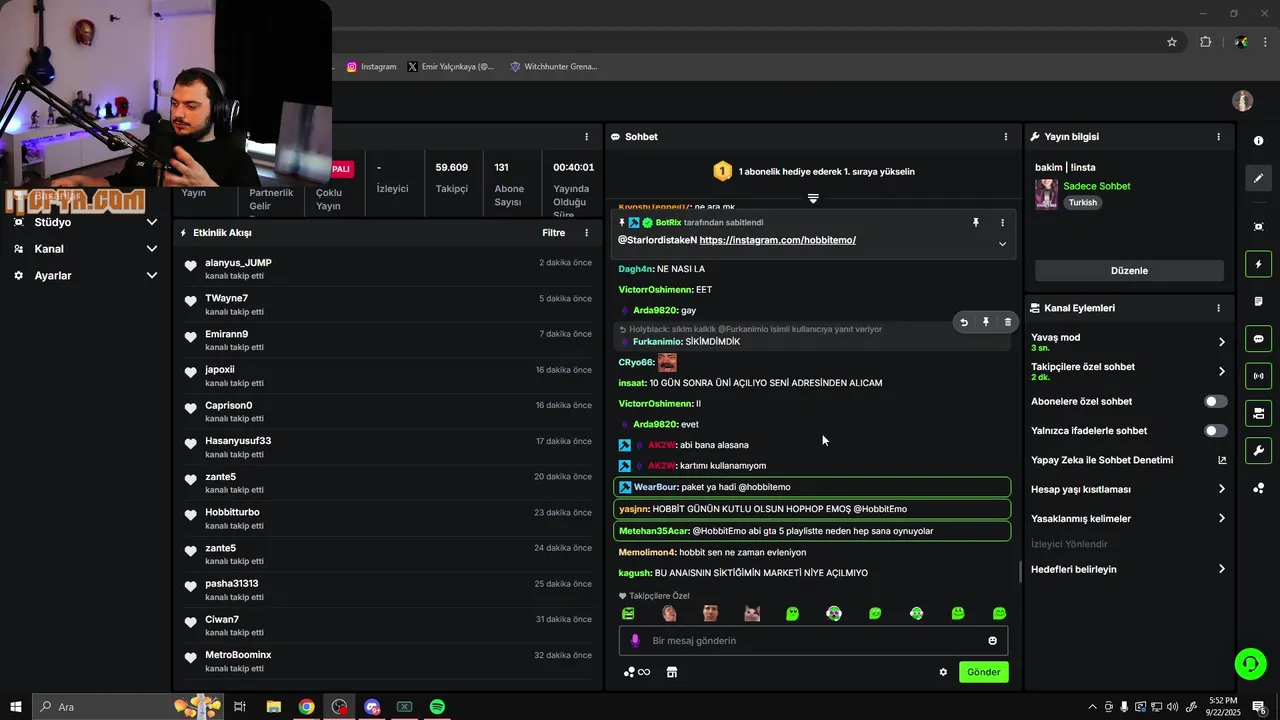Toggle the chat bubble panel icon
This screenshot has width=1280, height=720.
[1258, 339]
